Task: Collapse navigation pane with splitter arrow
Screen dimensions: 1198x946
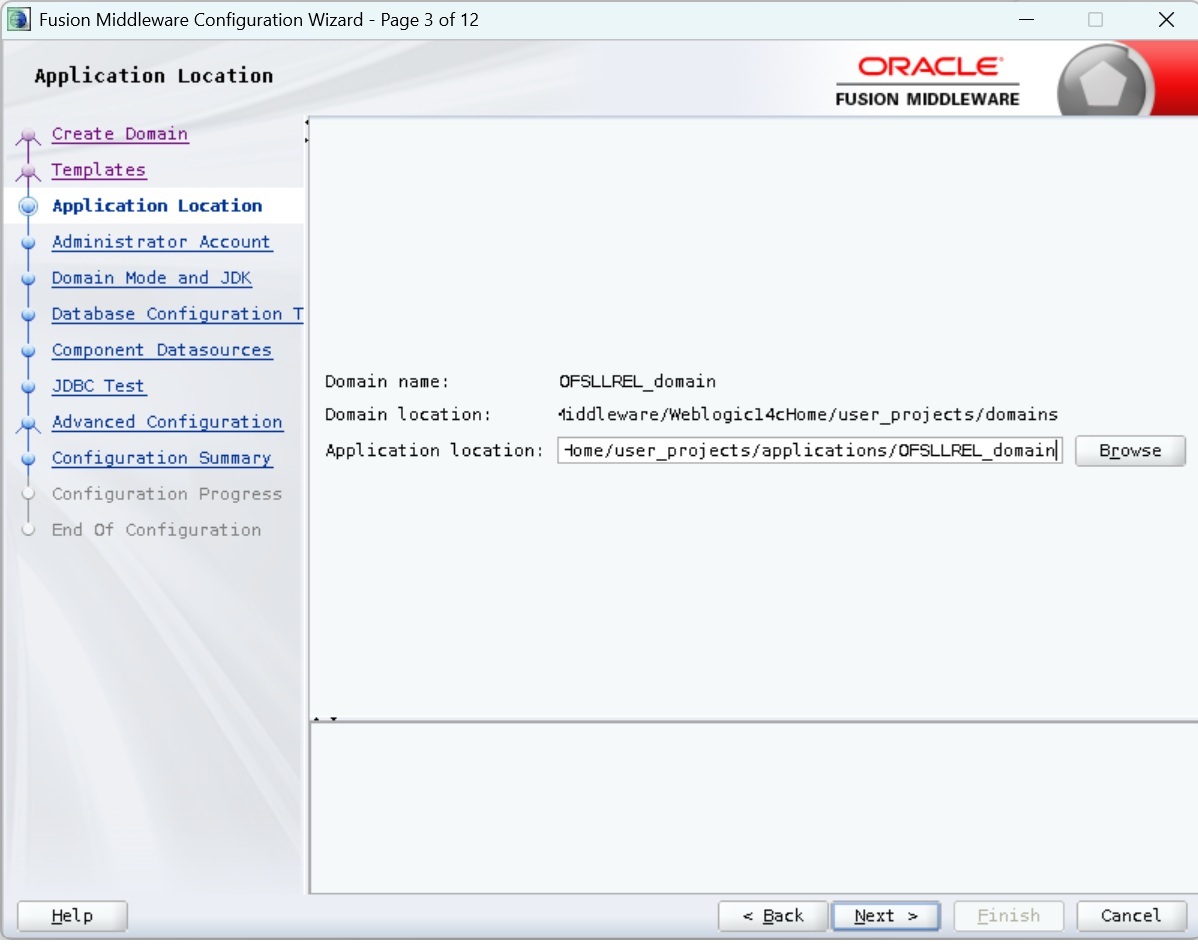Action: (306, 122)
